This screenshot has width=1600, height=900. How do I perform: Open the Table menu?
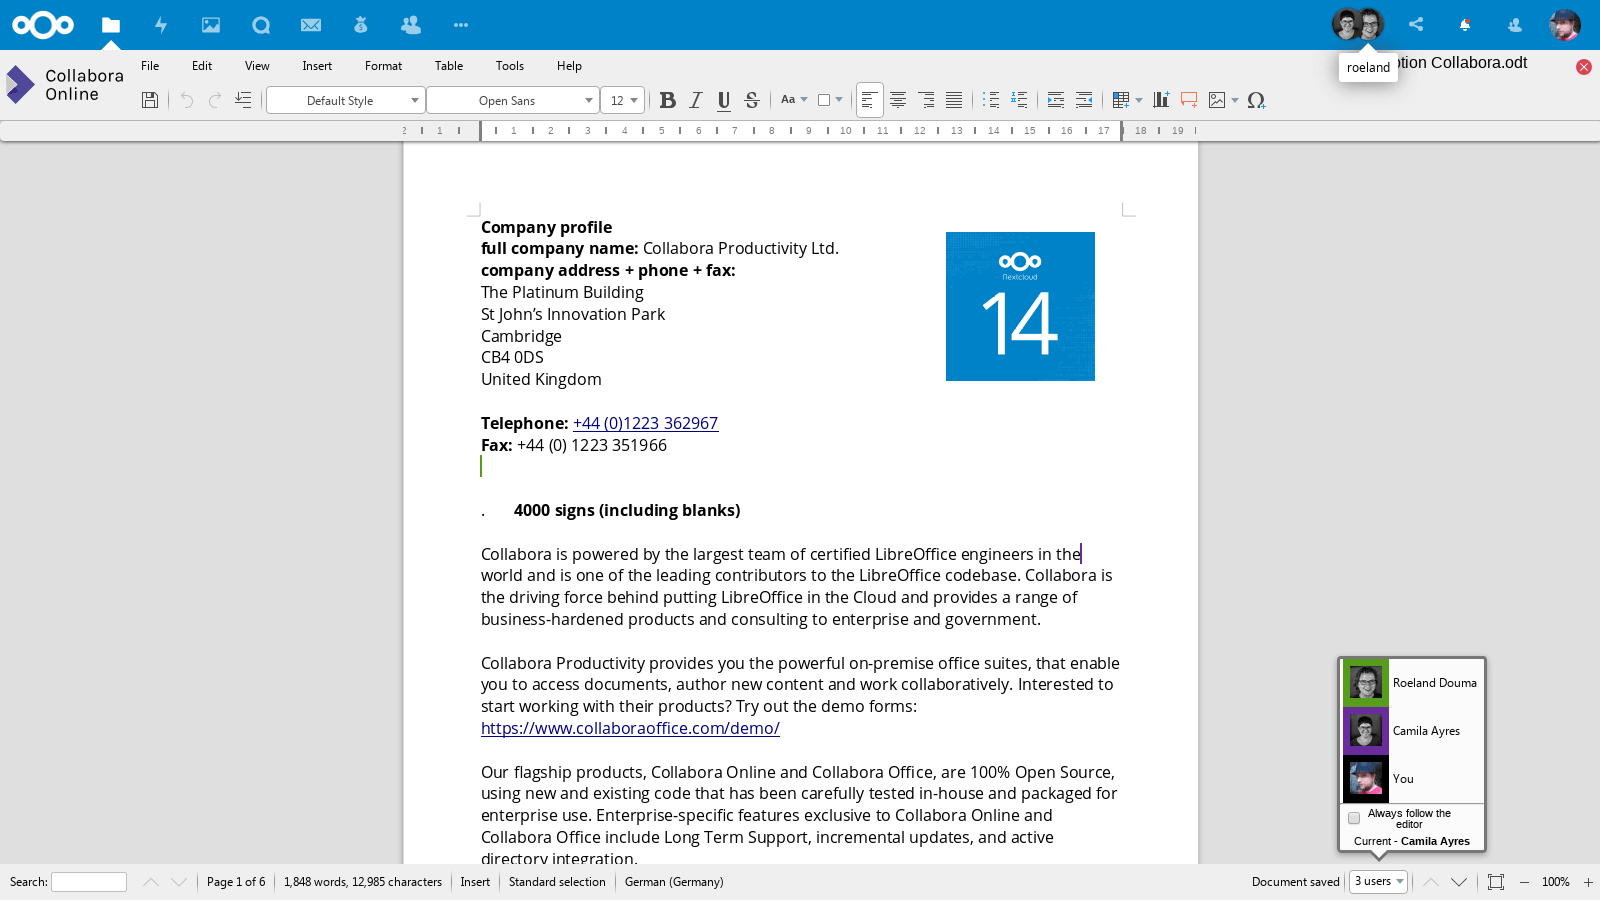tap(449, 66)
